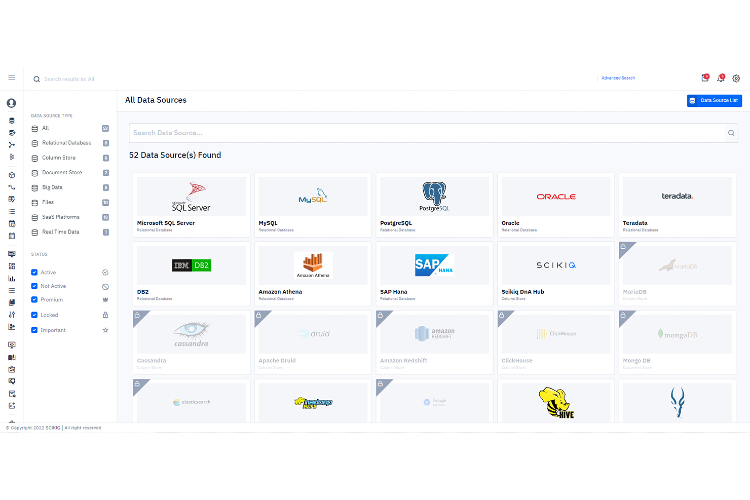Focus the Search Data Source input field
The height and width of the screenshot is (500, 750).
click(x=427, y=133)
